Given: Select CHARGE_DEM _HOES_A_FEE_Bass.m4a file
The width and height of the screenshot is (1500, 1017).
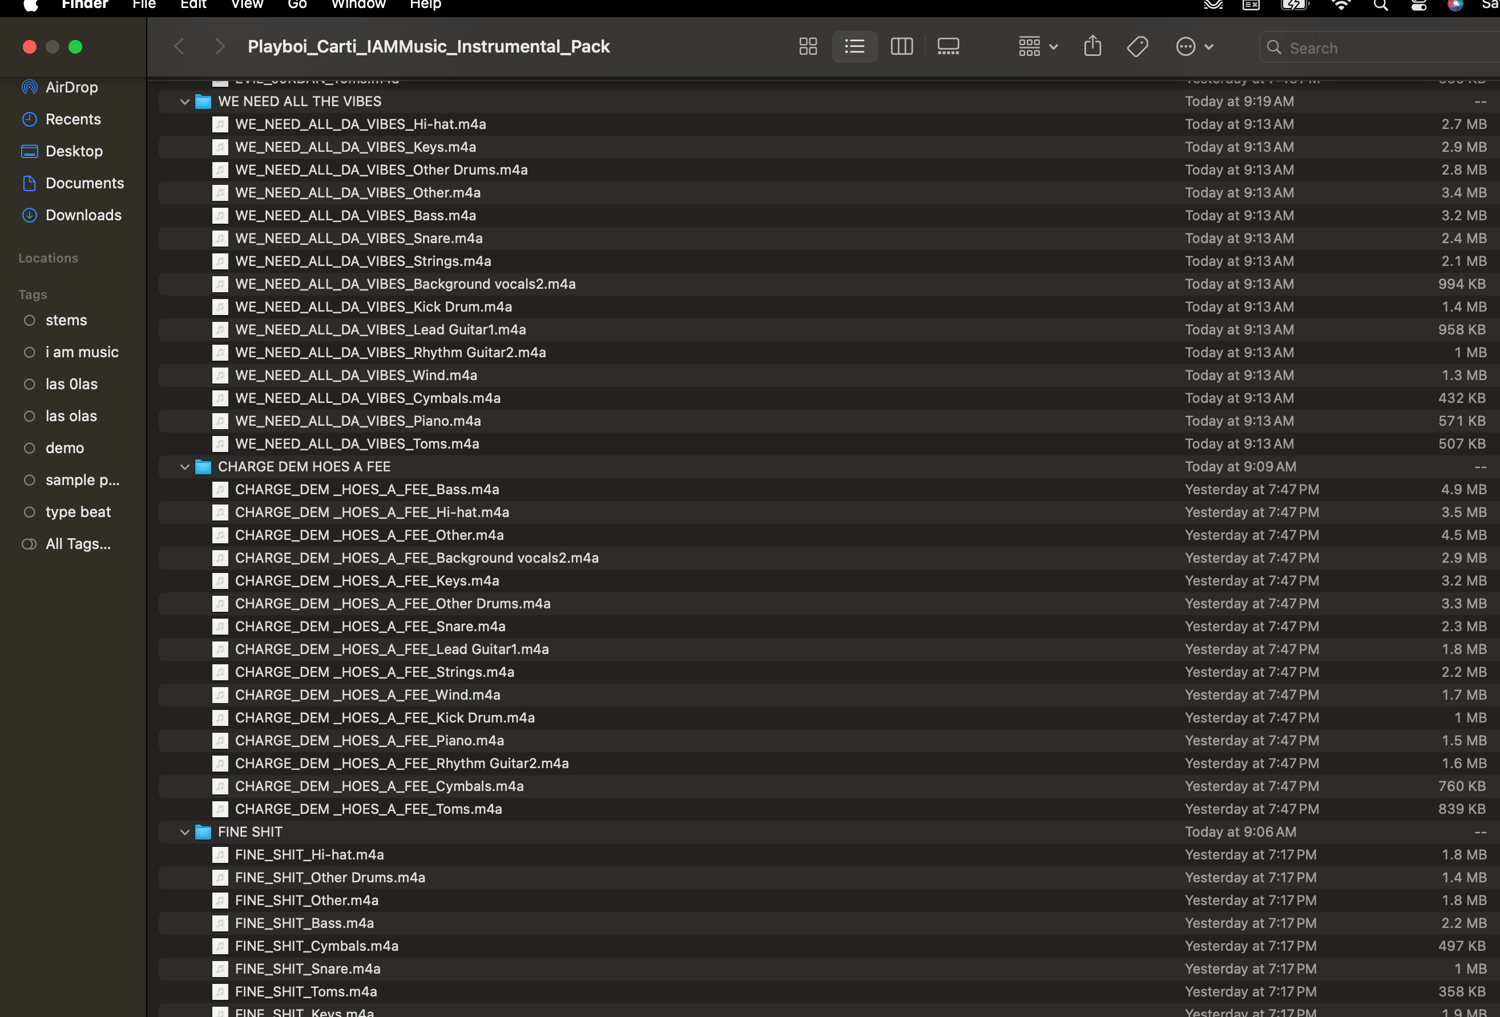Looking at the screenshot, I should click(x=827, y=489).
